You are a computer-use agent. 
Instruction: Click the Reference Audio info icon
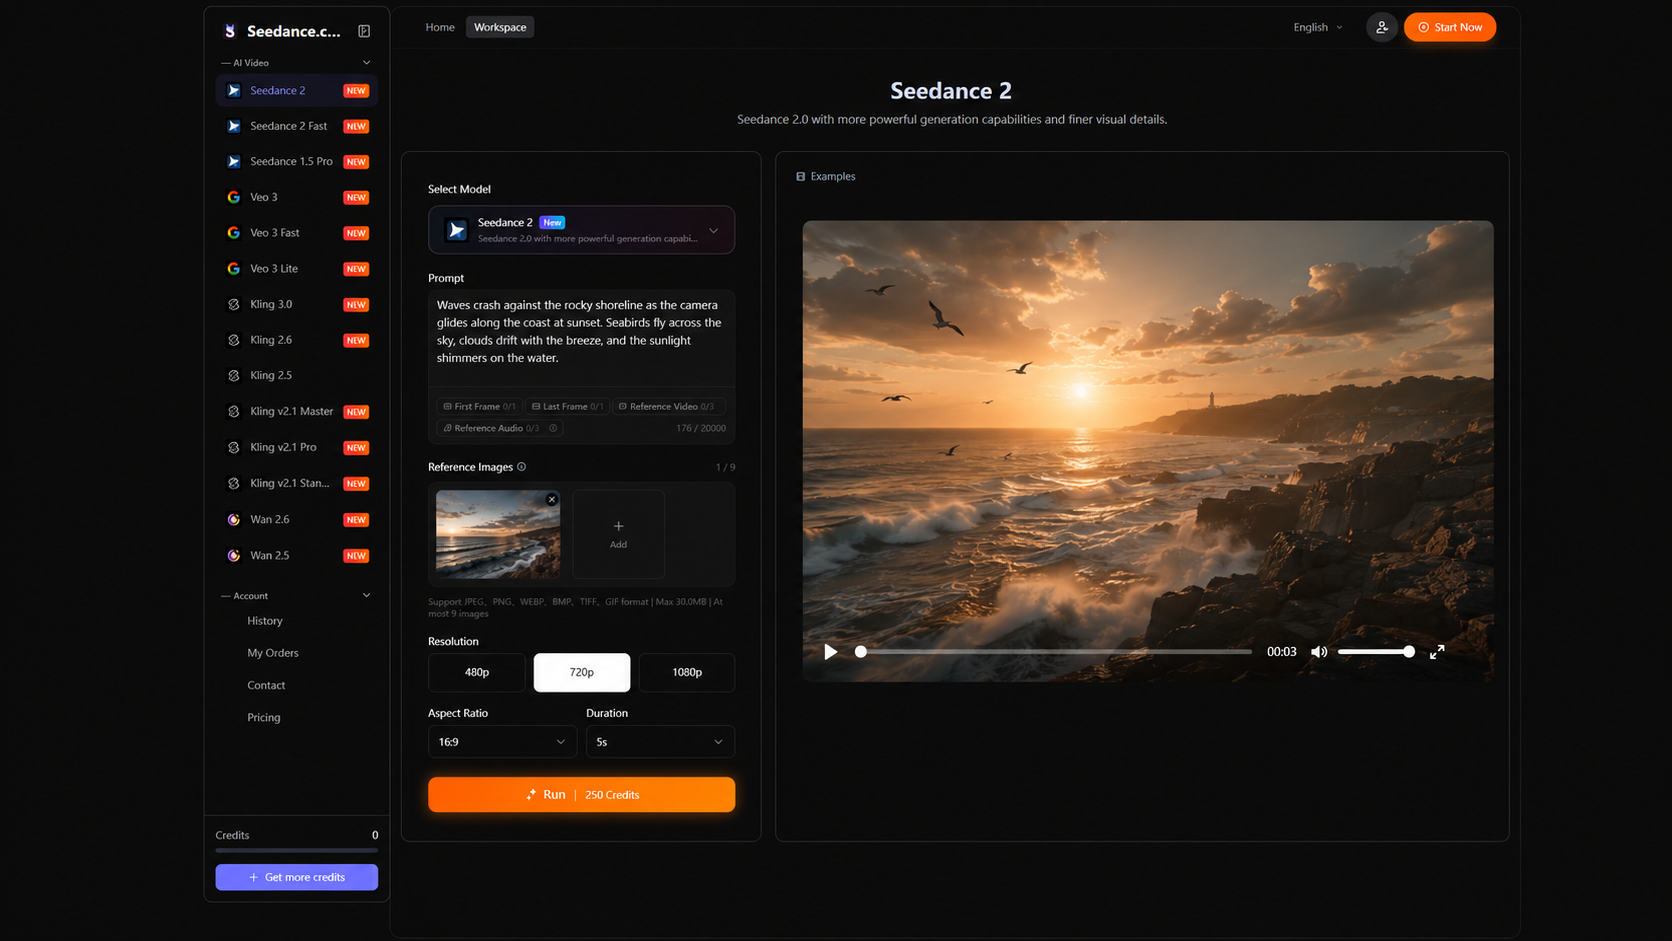click(x=553, y=428)
